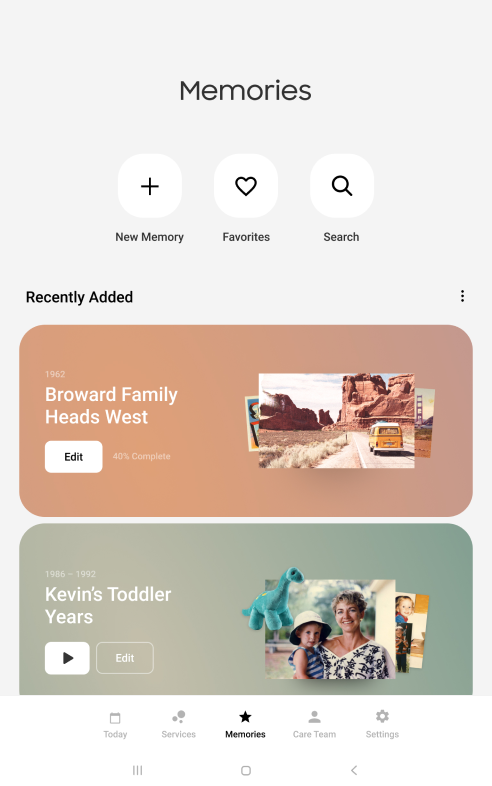Open the mother and toddler photo thumbnail

click(330, 629)
